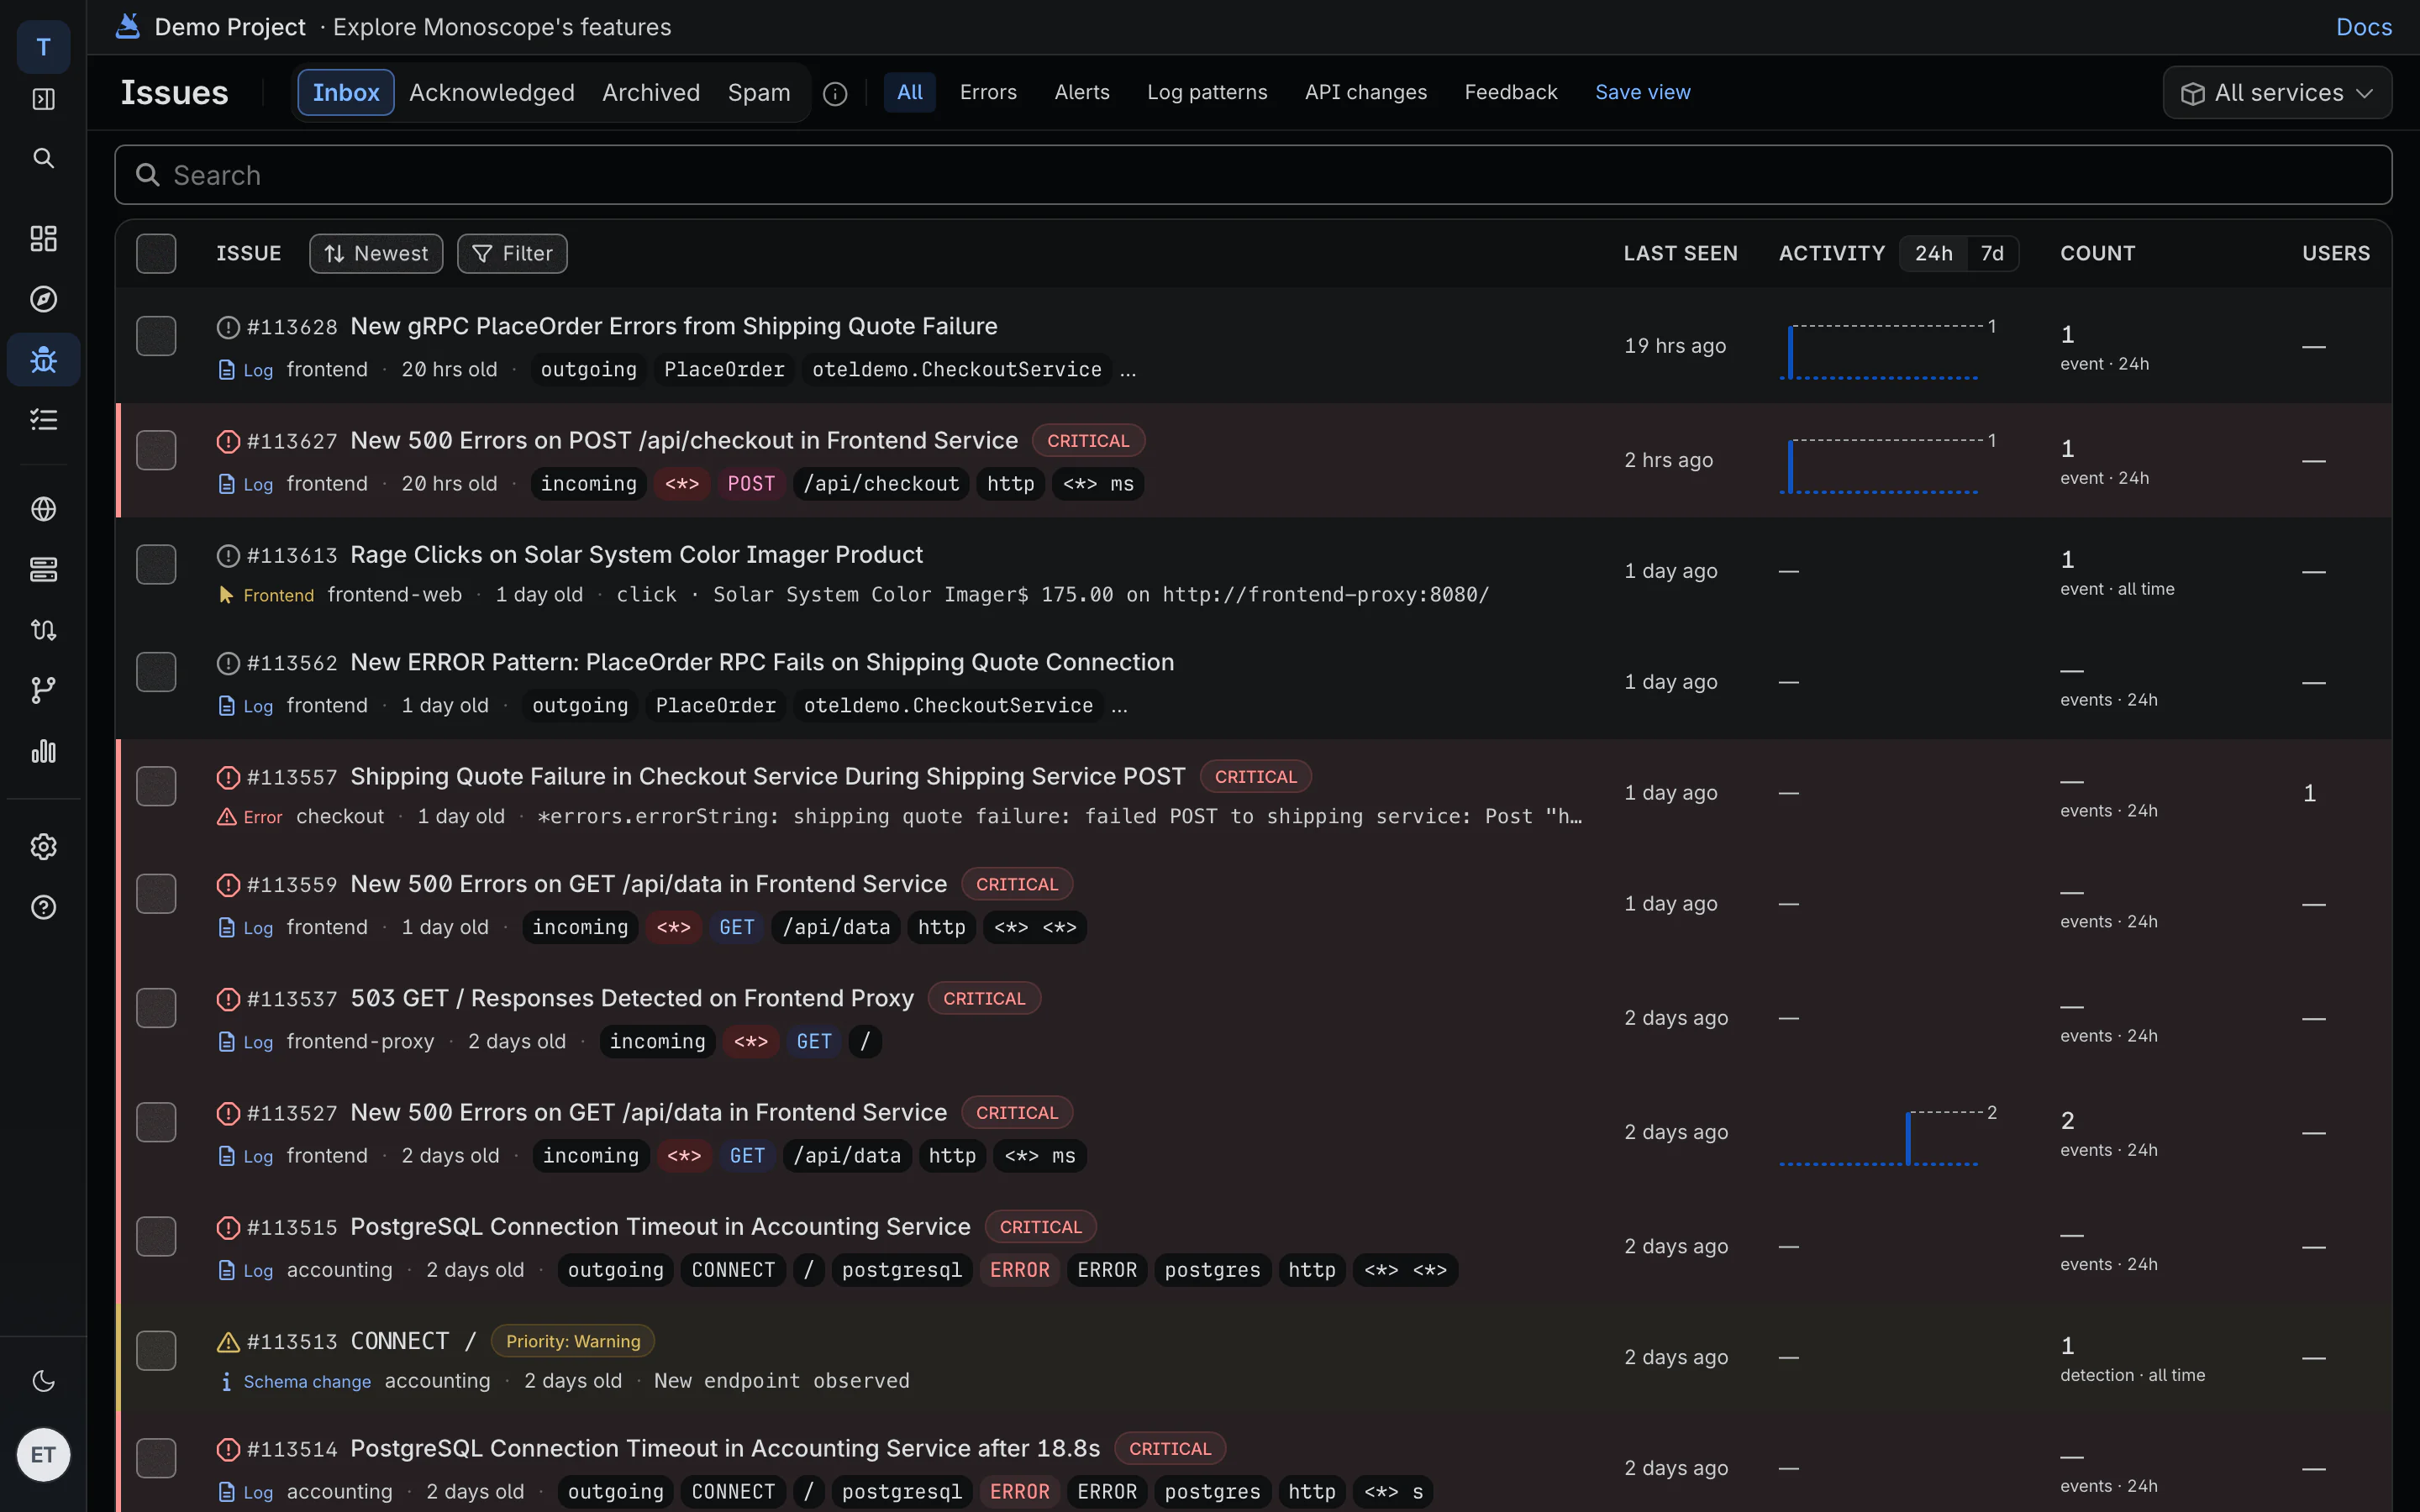
Task: Toggle the select-all issues checkbox
Action: 156,253
